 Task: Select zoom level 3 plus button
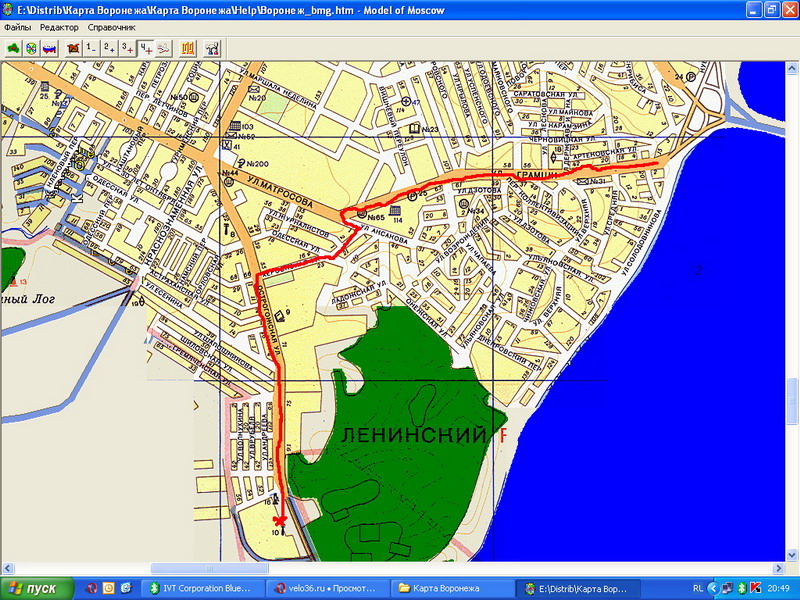tap(127, 47)
